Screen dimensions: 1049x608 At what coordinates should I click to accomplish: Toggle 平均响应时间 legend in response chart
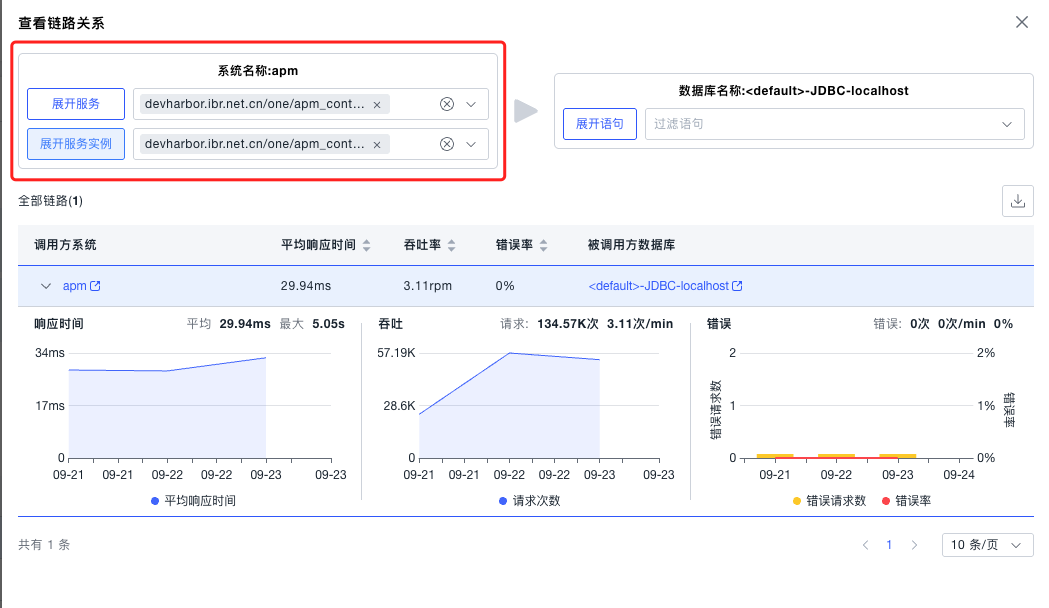[x=193, y=500]
